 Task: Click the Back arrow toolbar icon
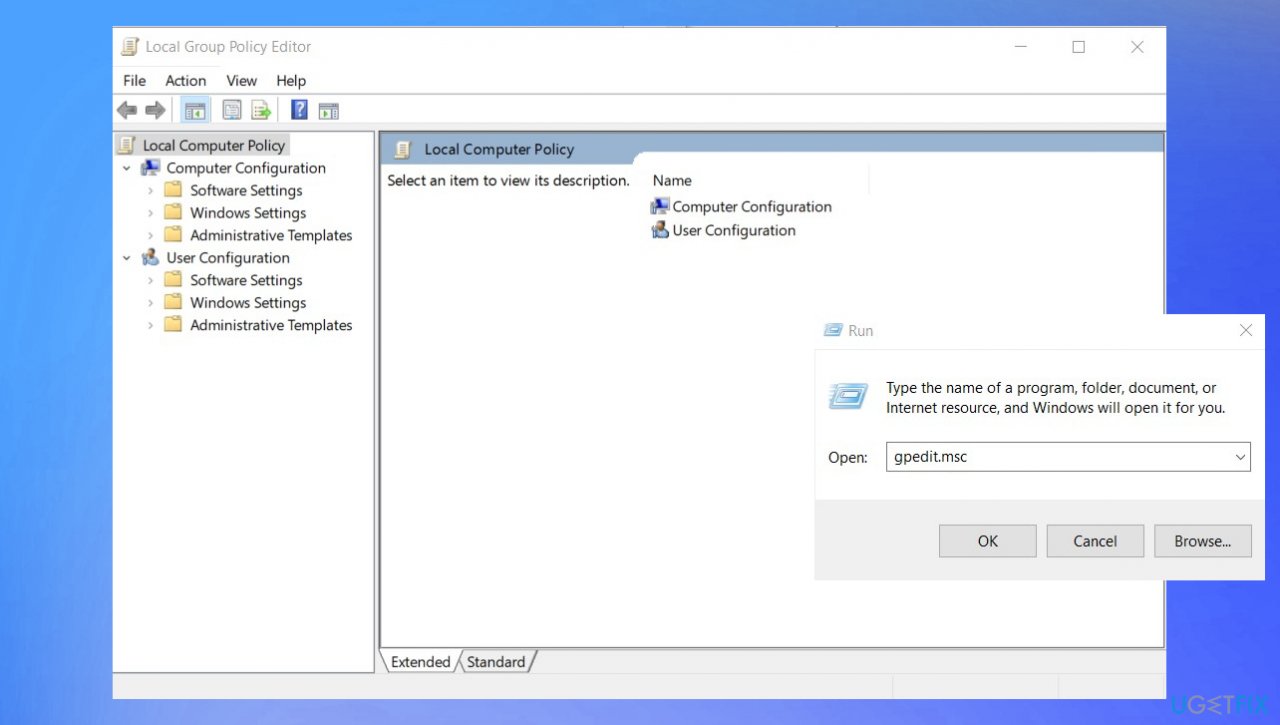coord(127,110)
